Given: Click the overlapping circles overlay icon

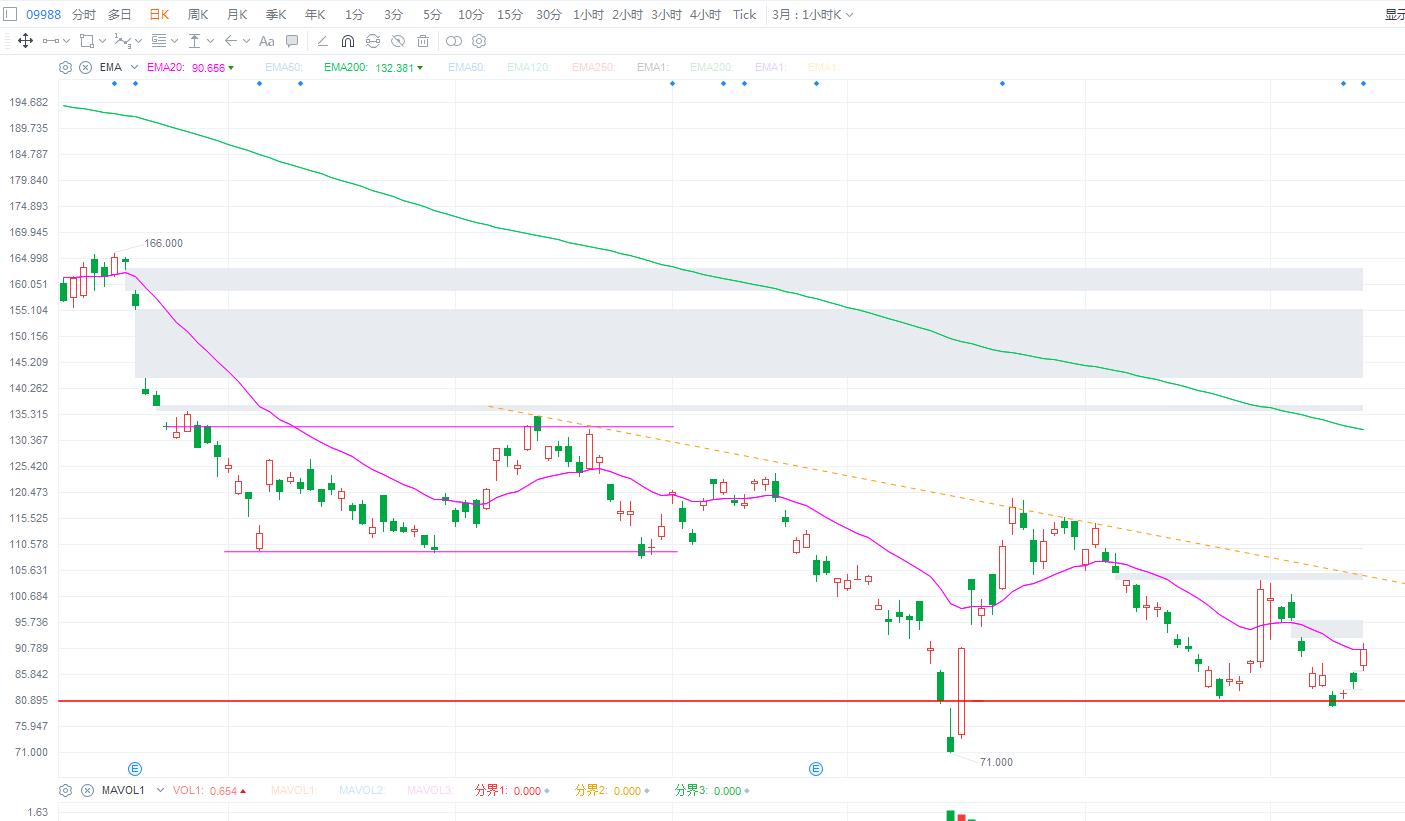Looking at the screenshot, I should [x=454, y=41].
